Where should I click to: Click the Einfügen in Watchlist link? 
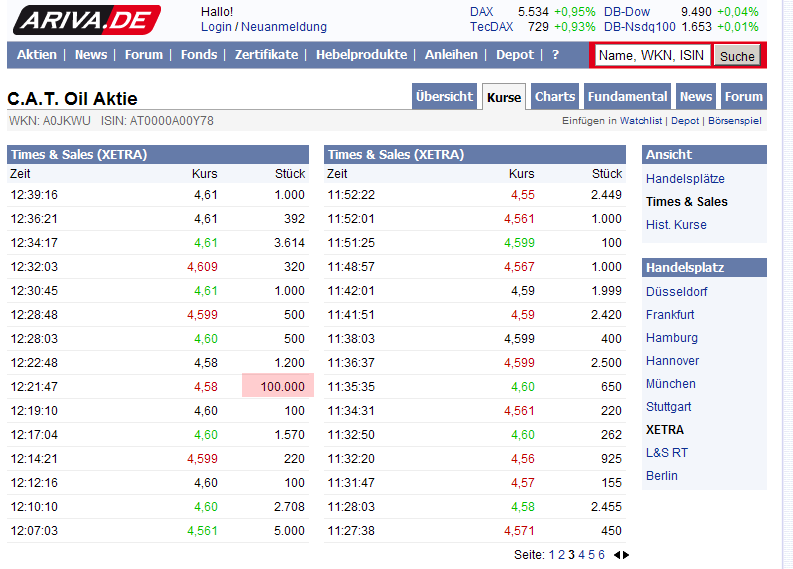[x=612, y=121]
